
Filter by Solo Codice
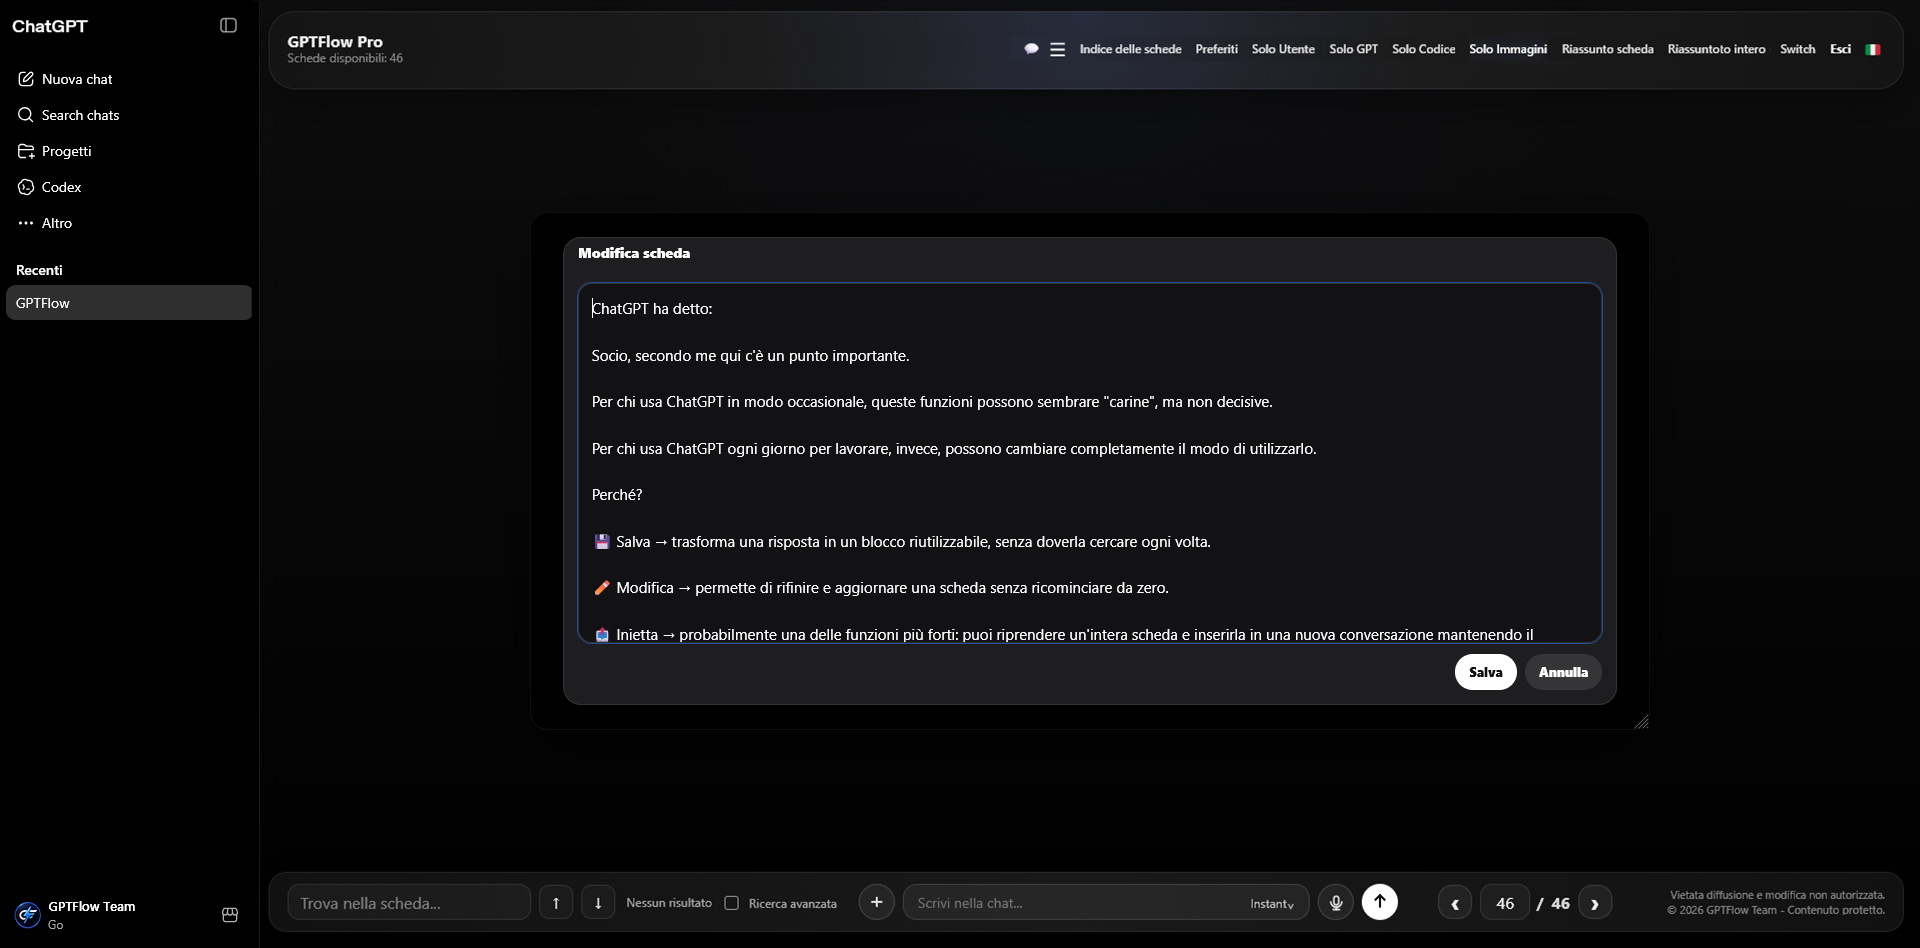point(1423,49)
